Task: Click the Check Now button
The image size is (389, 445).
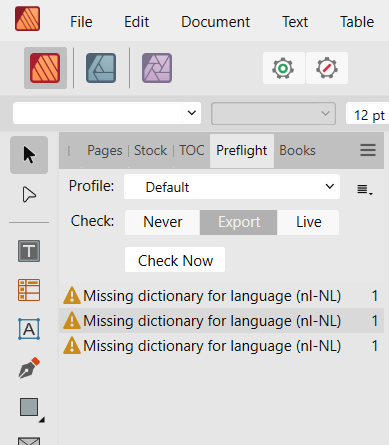Action: coord(175,260)
